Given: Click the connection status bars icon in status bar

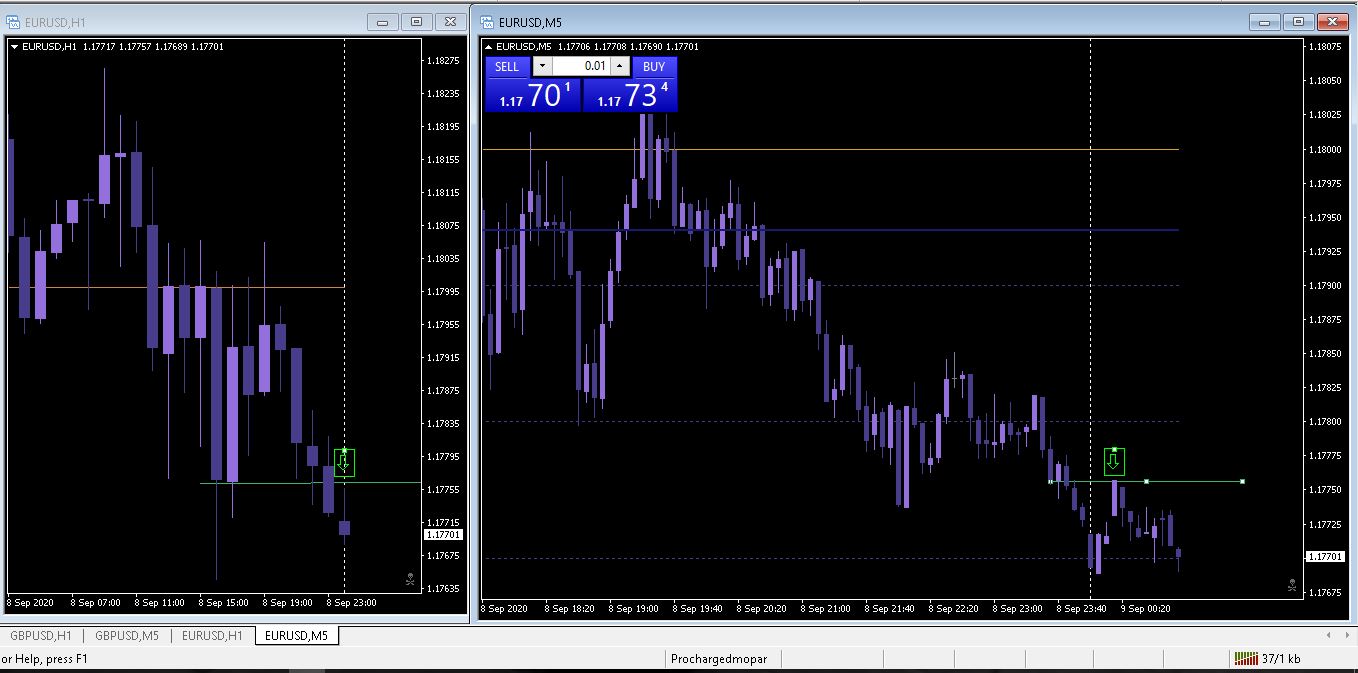Looking at the screenshot, I should 1246,658.
